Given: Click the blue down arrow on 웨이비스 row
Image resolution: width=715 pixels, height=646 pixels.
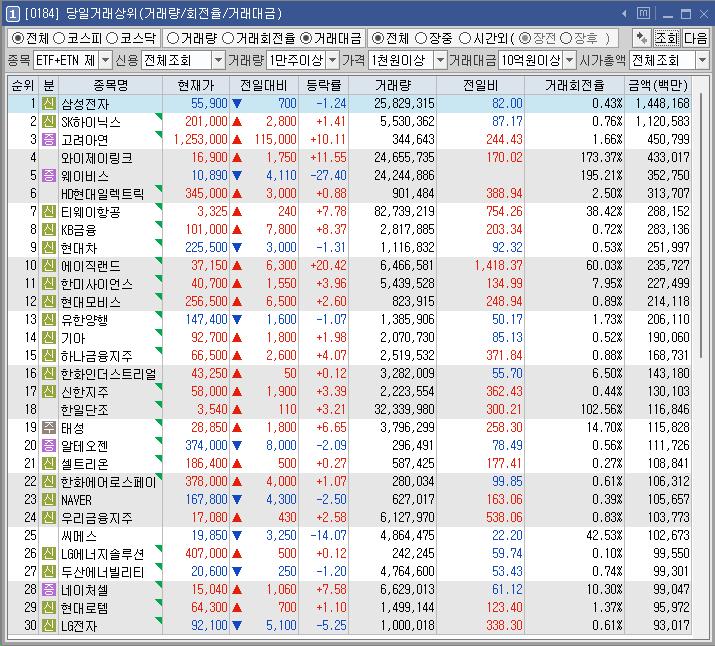Looking at the screenshot, I should coord(237,176).
